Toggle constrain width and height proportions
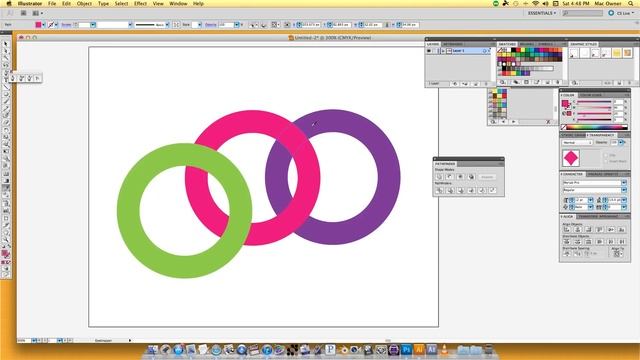 click(x=387, y=25)
